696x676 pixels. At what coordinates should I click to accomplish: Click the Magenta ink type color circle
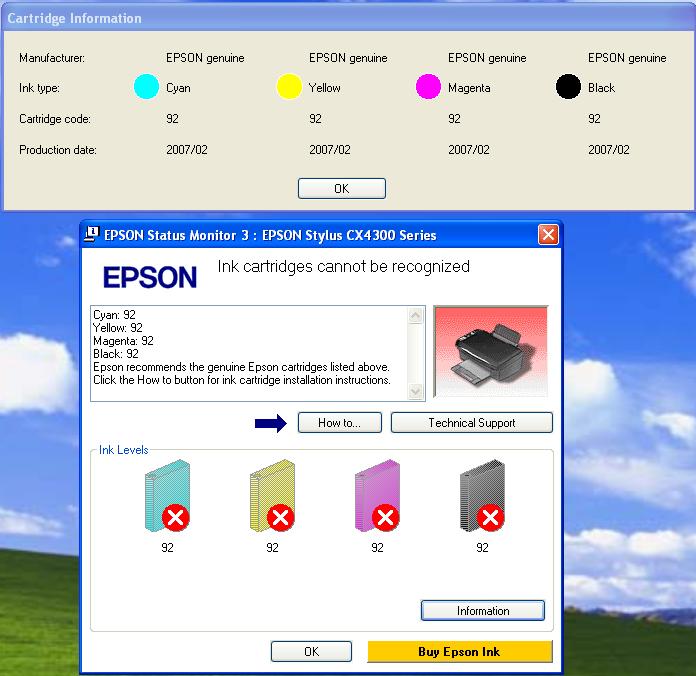pos(428,87)
